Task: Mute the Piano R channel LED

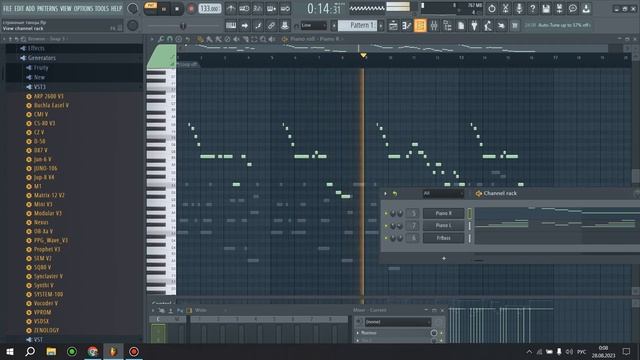Action: click(386, 213)
